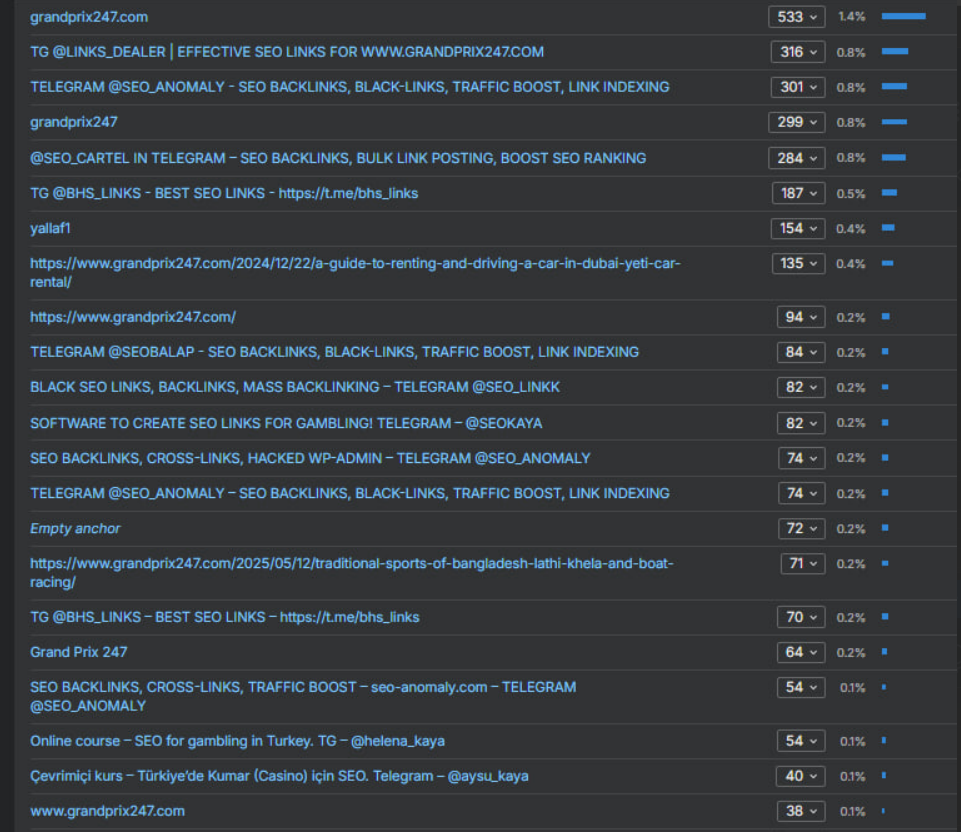Open the Çevrimiçi kurs @aysu_kaya anchor
Image resolution: width=961 pixels, height=832 pixels.
coord(279,776)
